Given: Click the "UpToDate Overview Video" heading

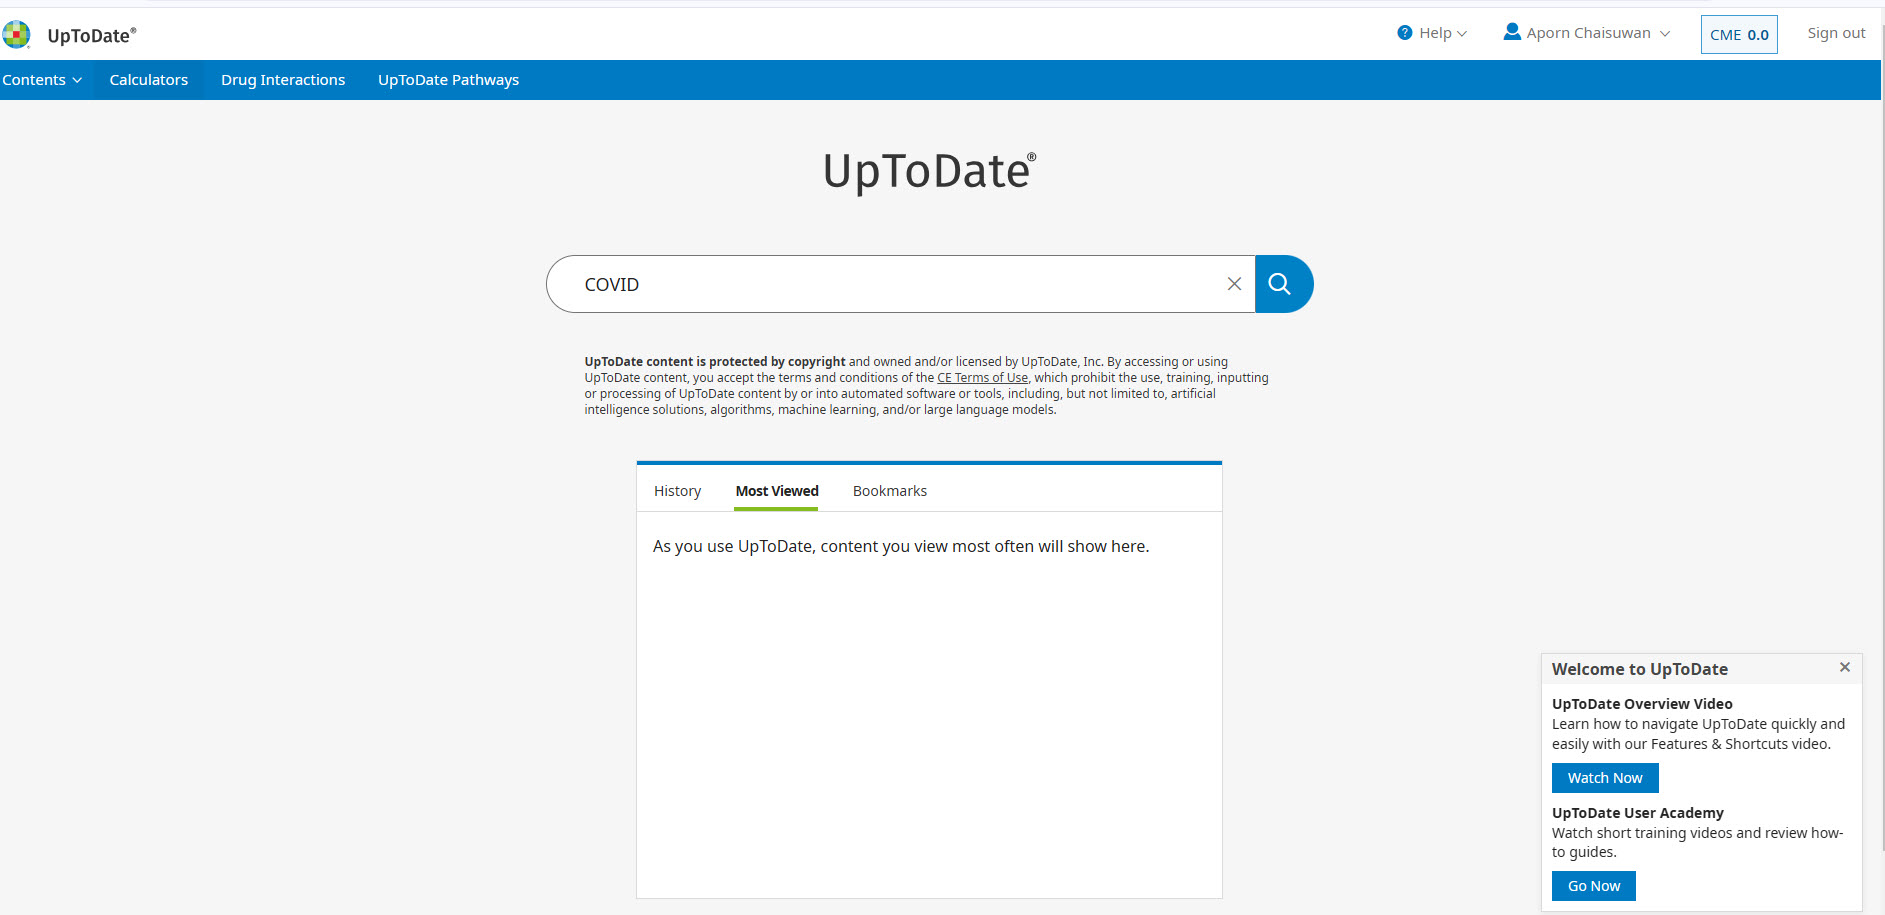Looking at the screenshot, I should click(x=1642, y=704).
